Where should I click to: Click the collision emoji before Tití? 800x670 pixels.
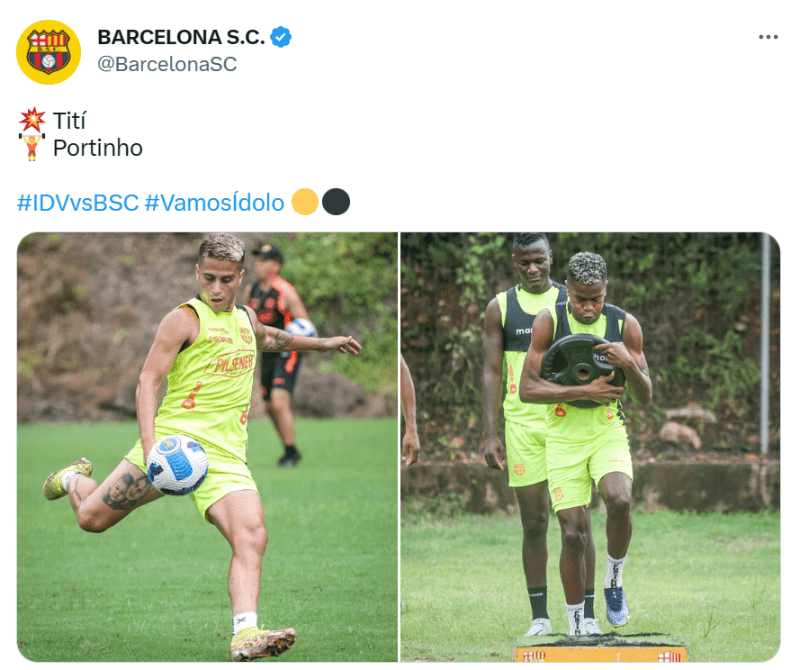click(32, 120)
